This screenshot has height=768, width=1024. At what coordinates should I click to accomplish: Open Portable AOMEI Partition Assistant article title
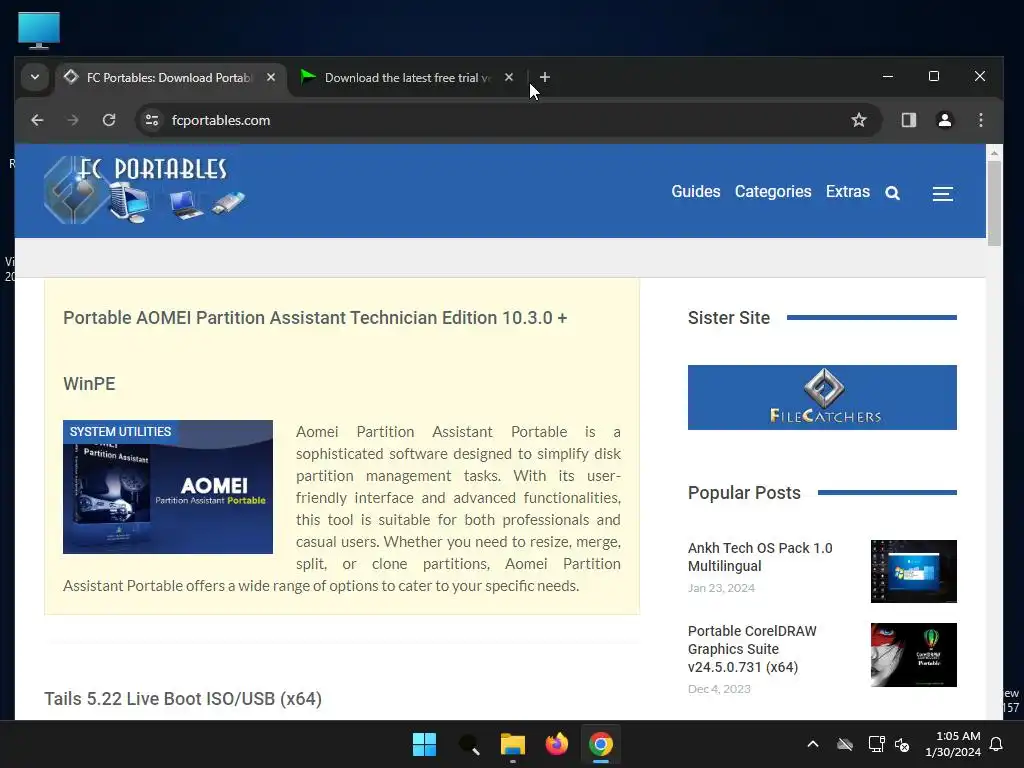(x=315, y=350)
